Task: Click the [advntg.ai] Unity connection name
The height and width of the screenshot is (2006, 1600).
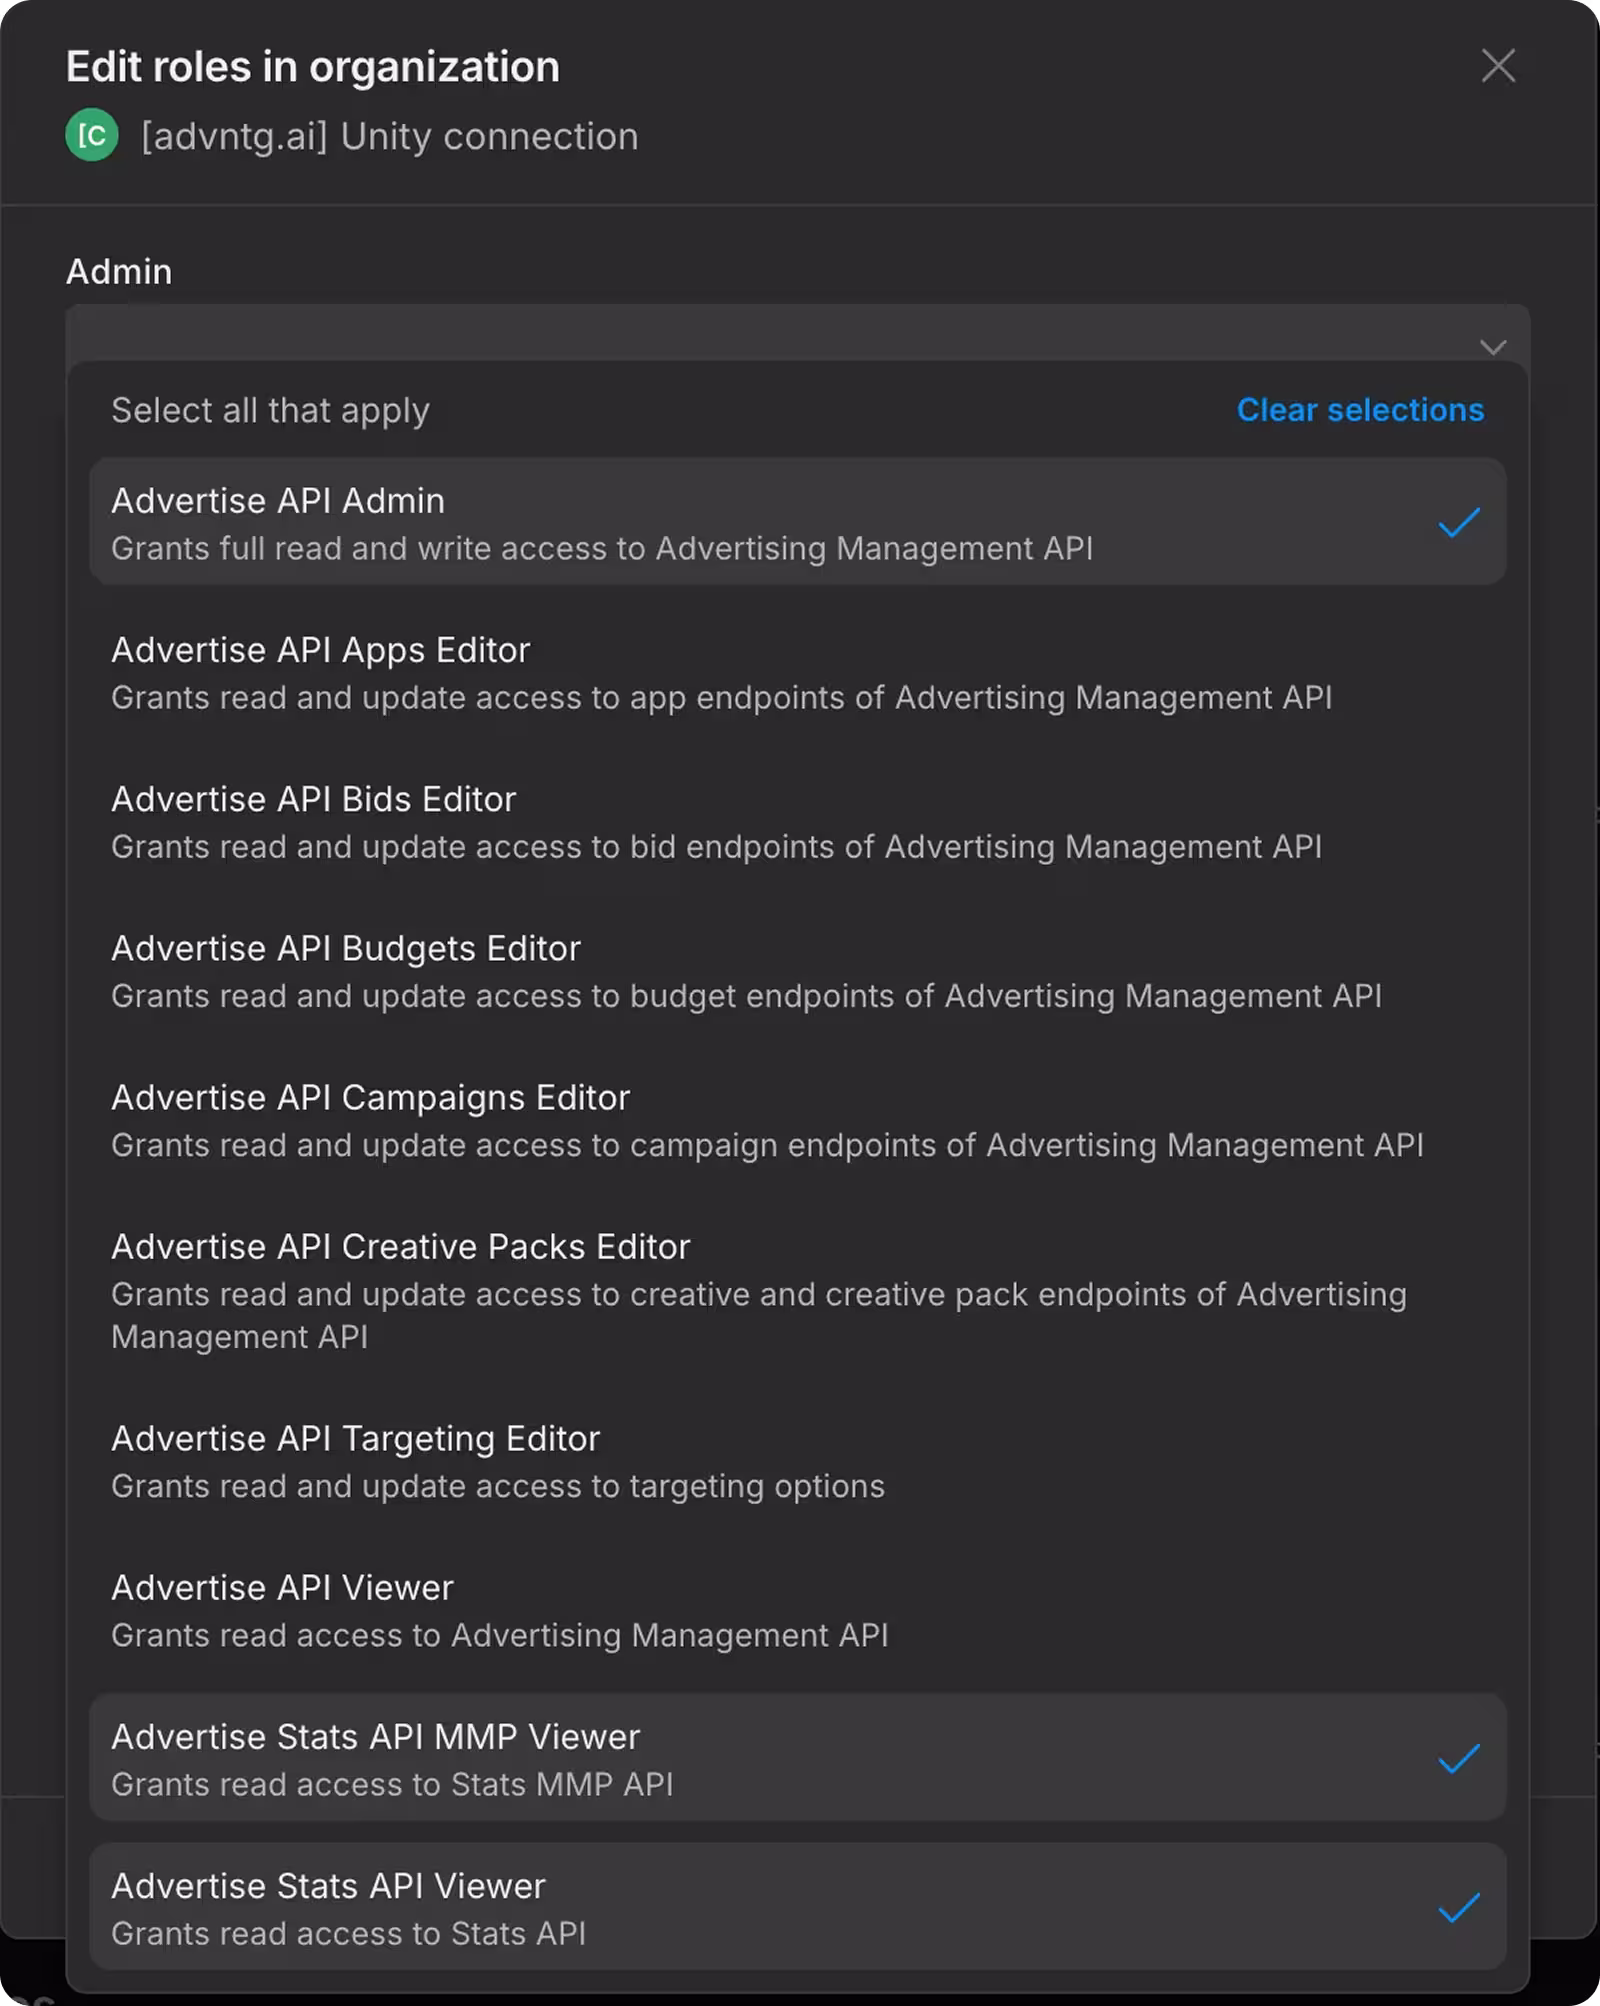Action: pyautogui.click(x=389, y=136)
